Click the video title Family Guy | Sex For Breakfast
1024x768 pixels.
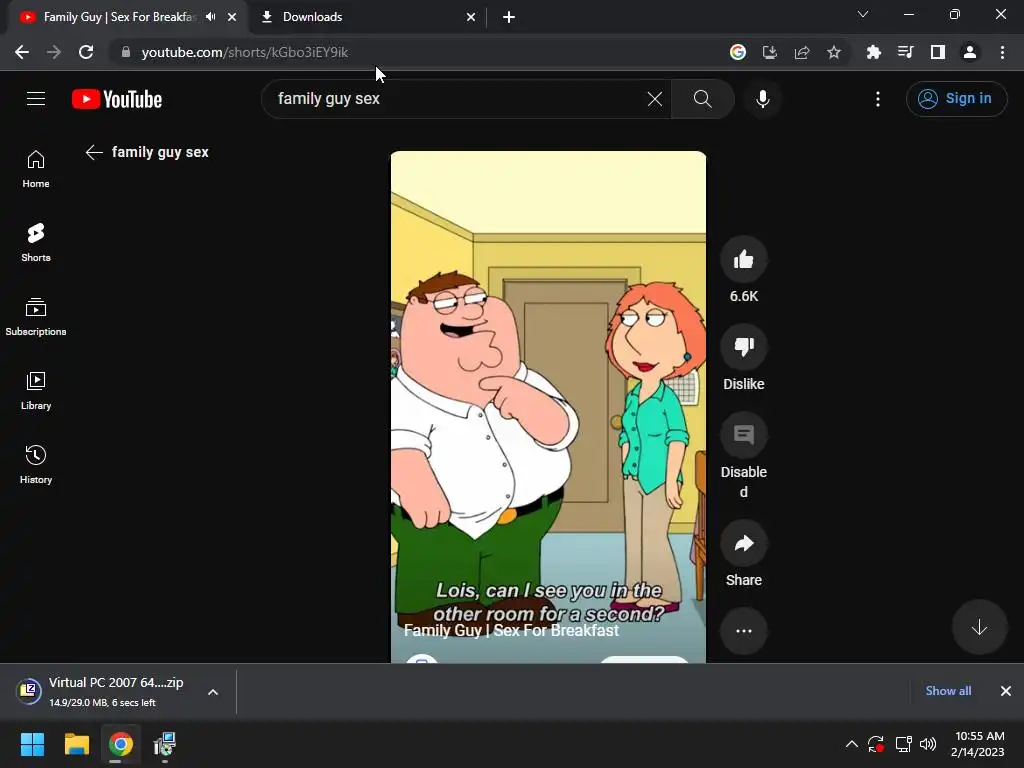pyautogui.click(x=511, y=630)
